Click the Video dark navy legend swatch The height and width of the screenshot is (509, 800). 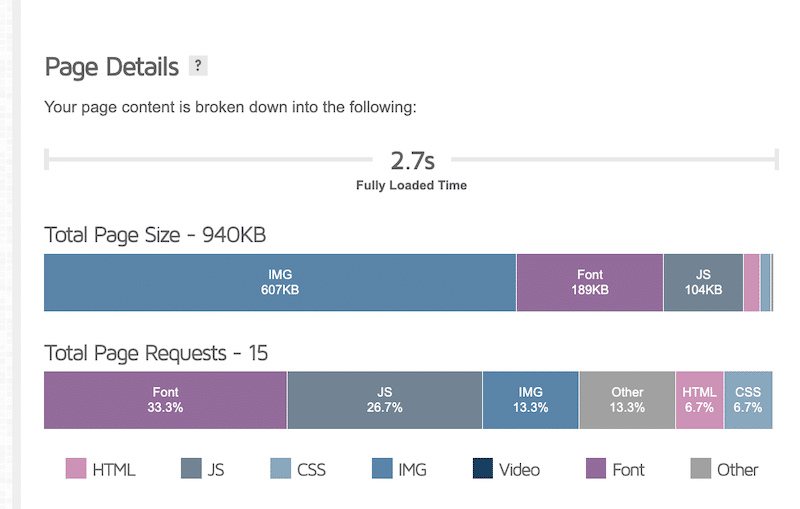483,469
